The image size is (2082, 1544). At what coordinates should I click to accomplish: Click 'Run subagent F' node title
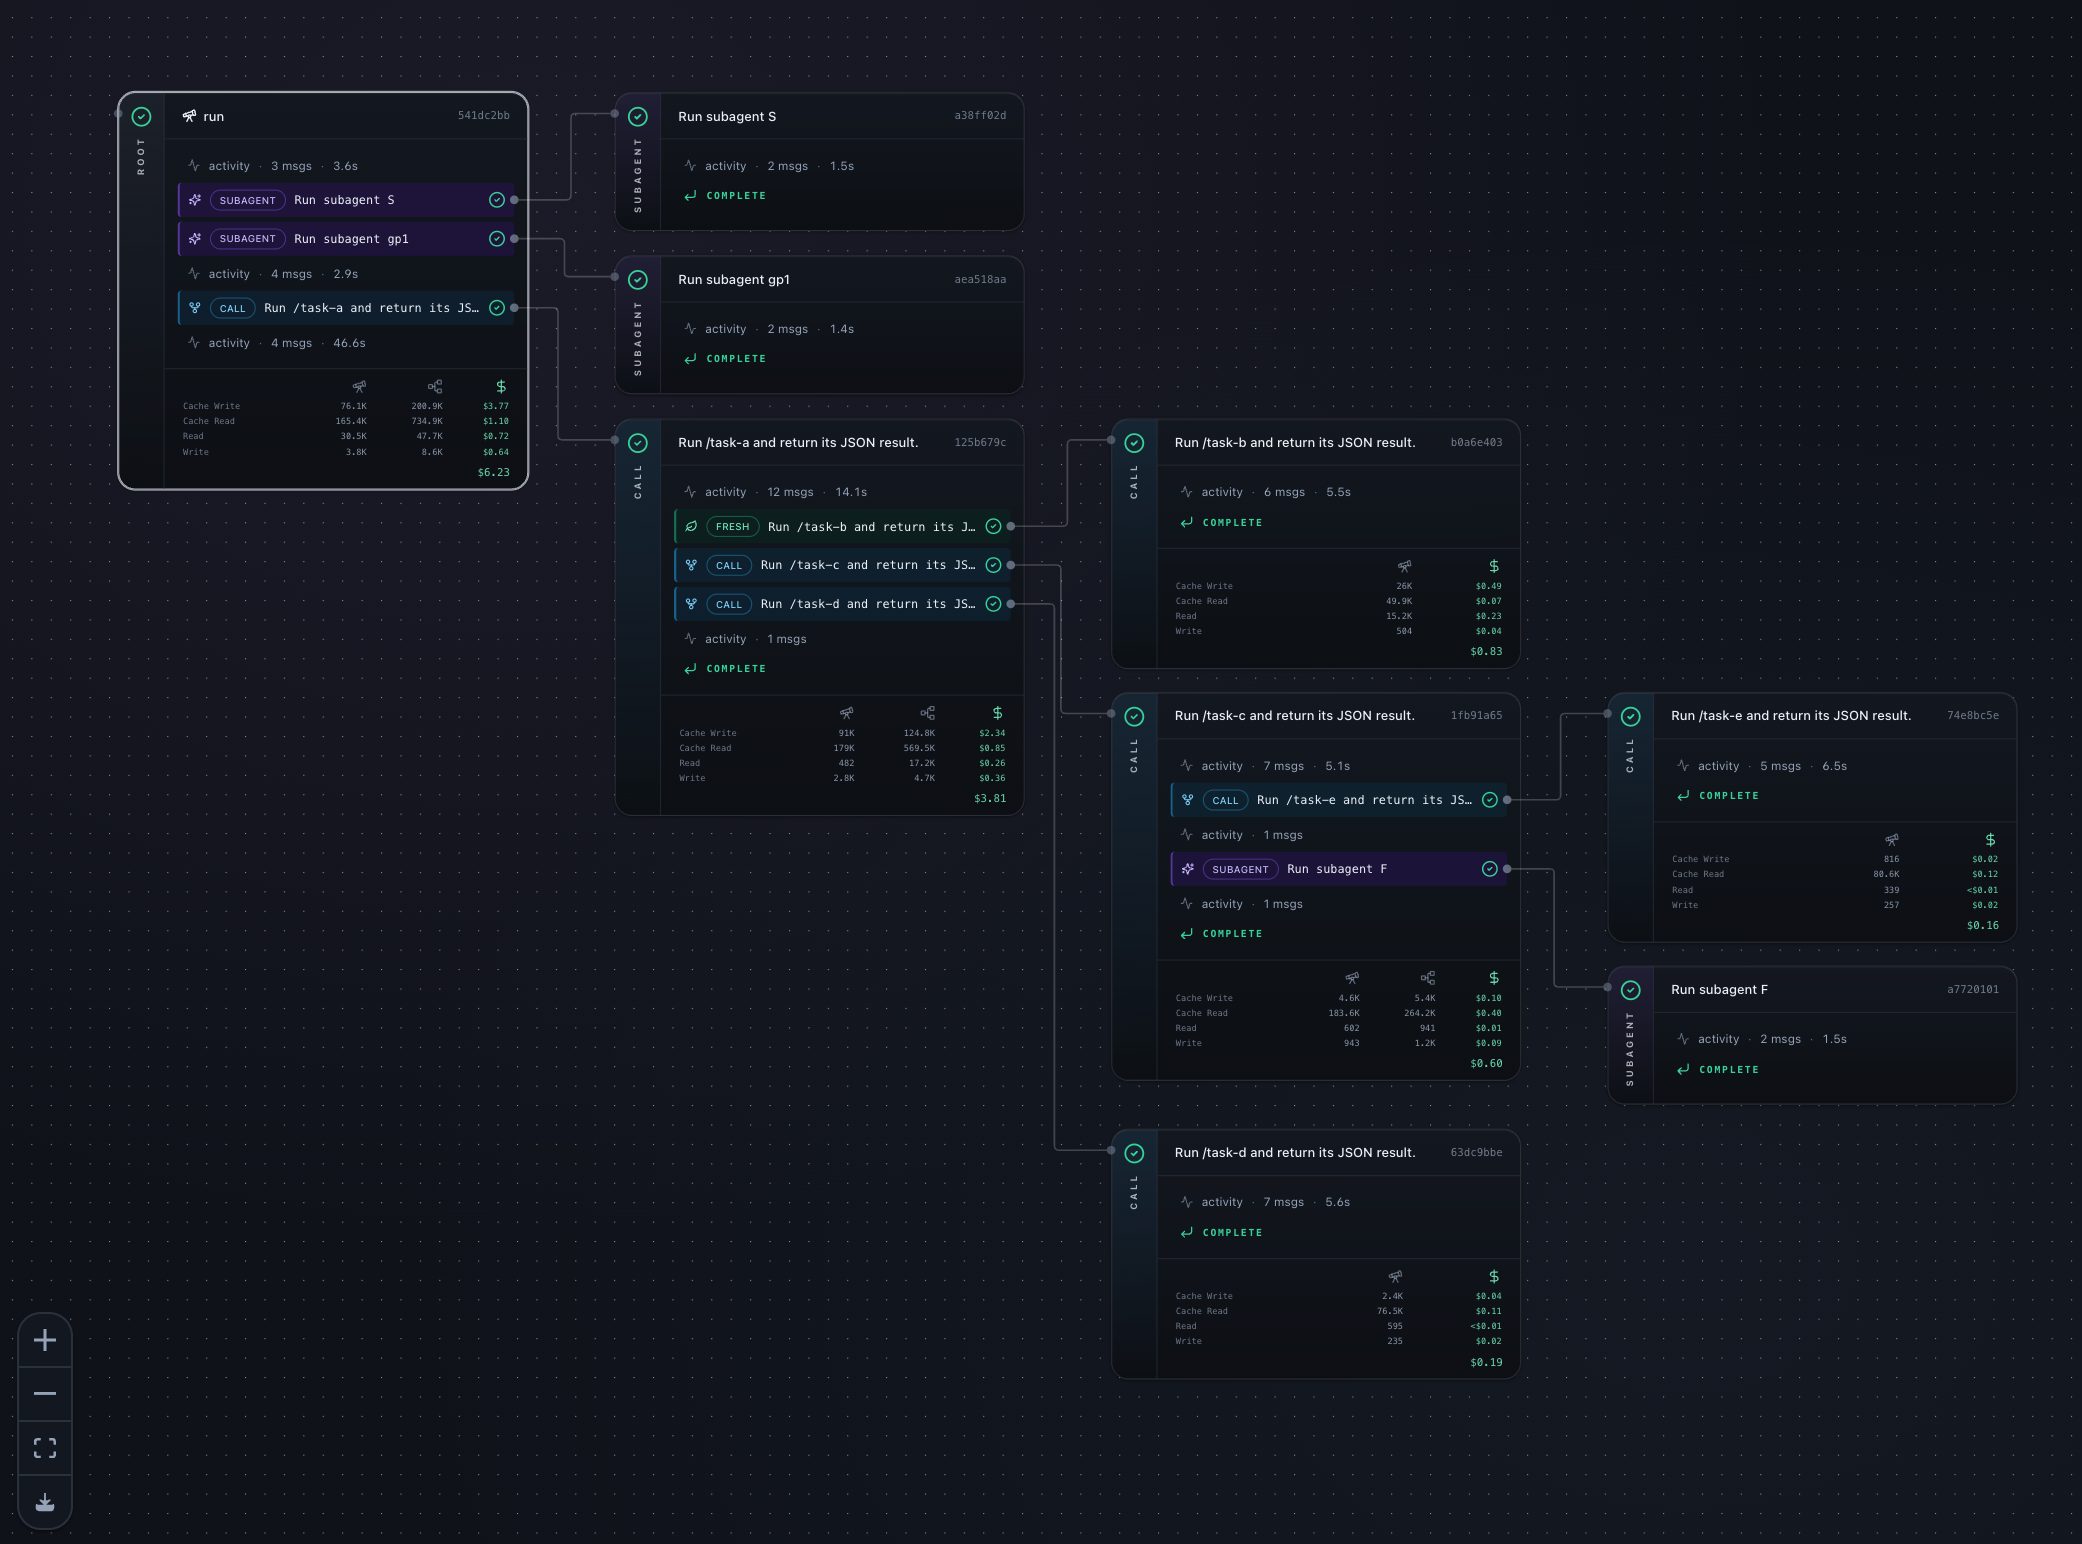click(x=1719, y=989)
